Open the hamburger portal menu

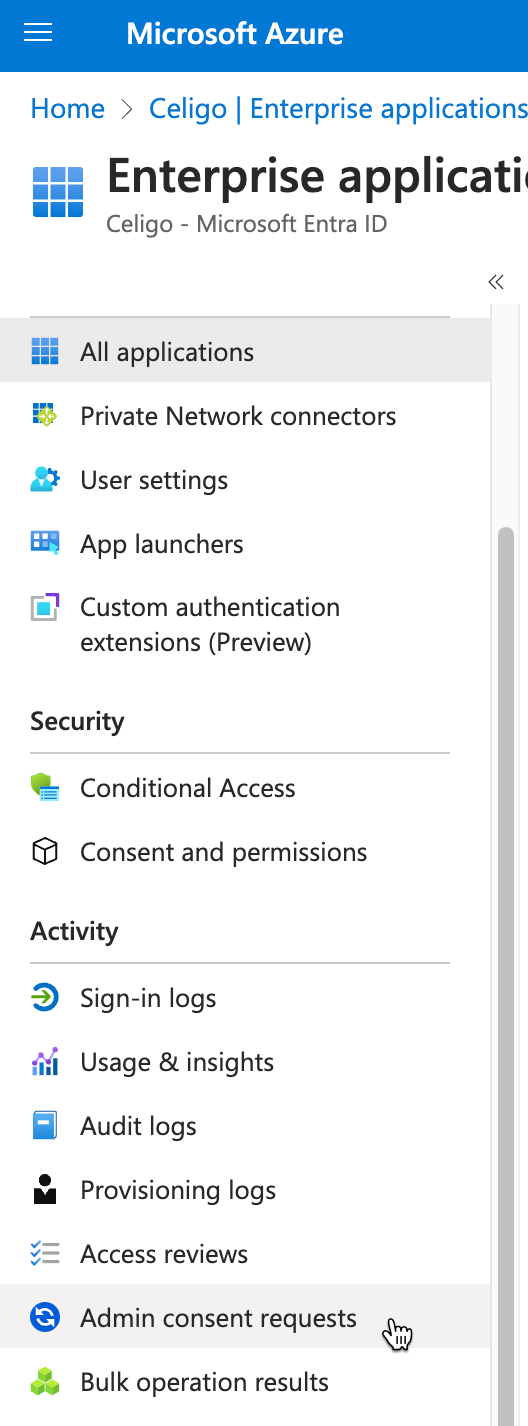pos(38,34)
